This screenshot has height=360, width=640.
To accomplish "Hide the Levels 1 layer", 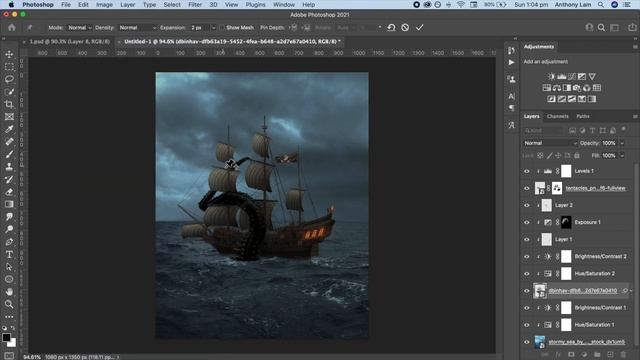I will 527,171.
